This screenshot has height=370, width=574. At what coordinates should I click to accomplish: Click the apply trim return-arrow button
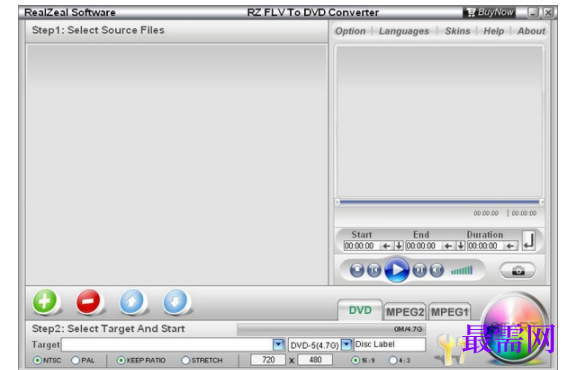click(529, 240)
